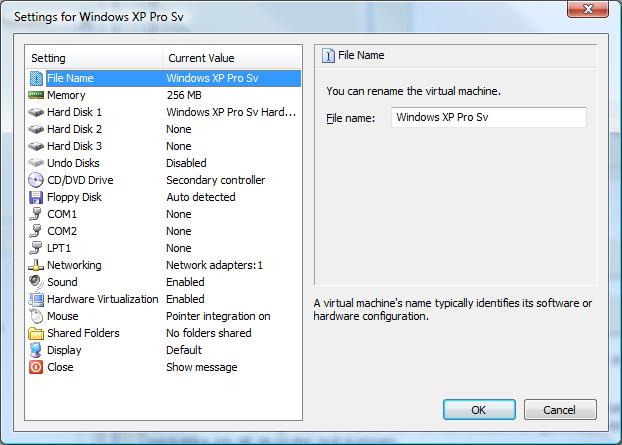The width and height of the screenshot is (622, 445).
Task: Select the COM2 setting
Action: (x=163, y=231)
